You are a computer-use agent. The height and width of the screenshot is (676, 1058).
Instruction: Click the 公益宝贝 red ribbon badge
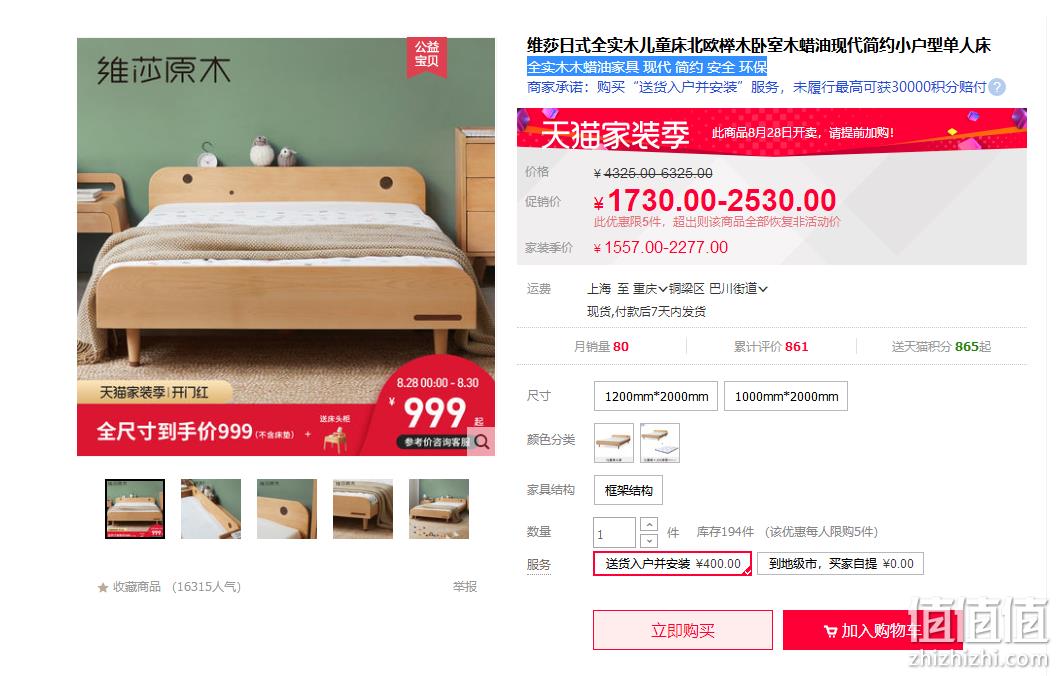pos(426,55)
